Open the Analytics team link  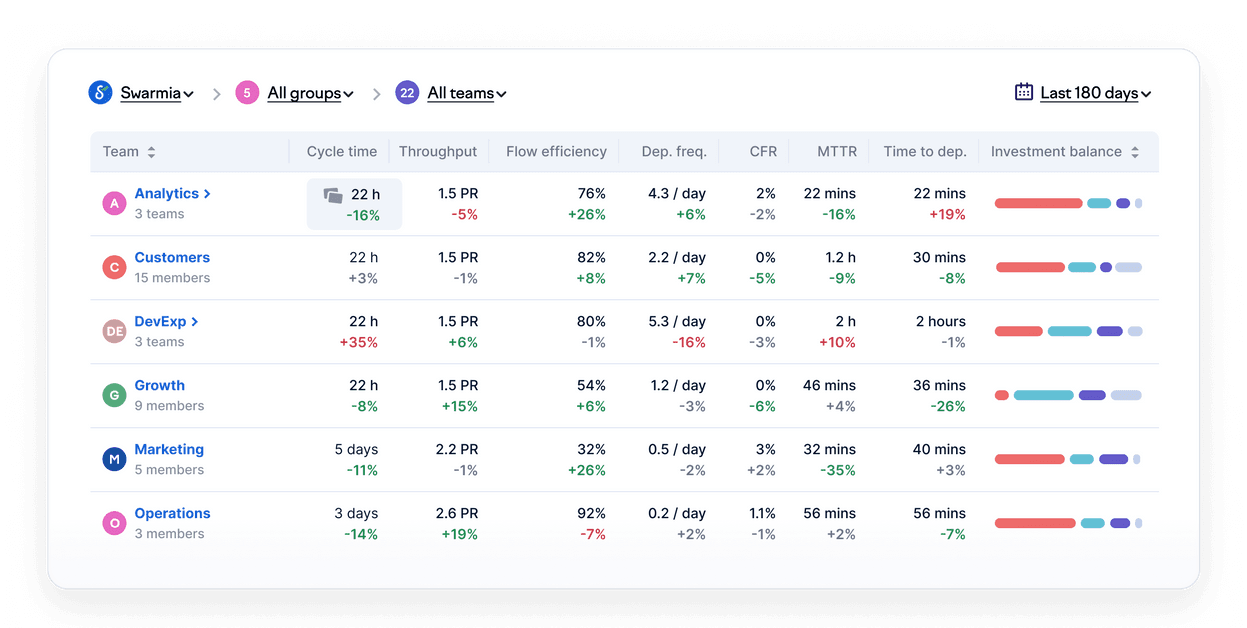click(x=167, y=194)
